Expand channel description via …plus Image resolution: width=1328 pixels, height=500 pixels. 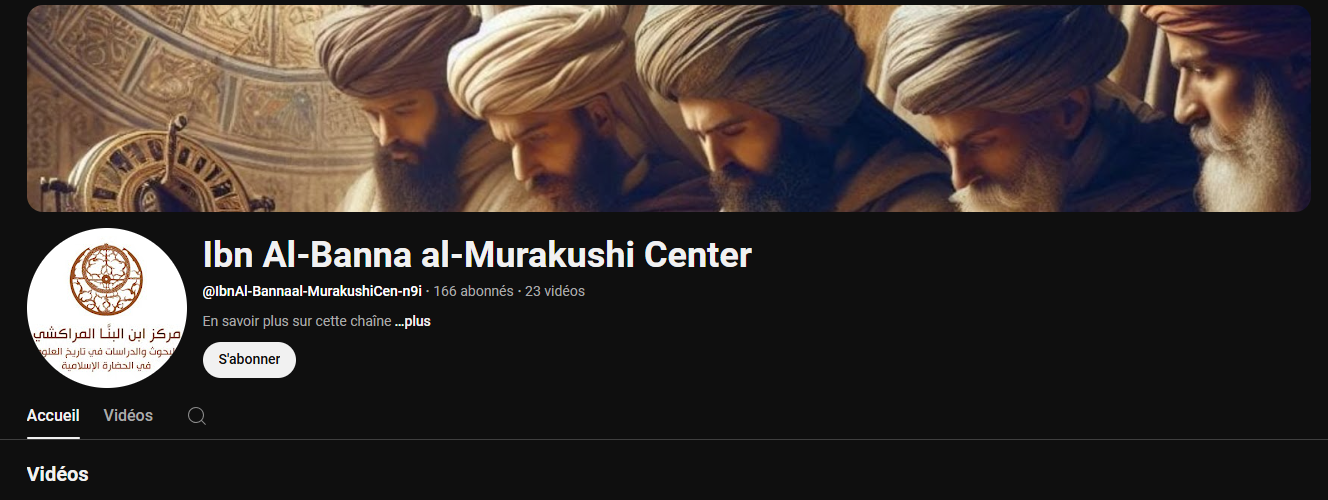413,322
